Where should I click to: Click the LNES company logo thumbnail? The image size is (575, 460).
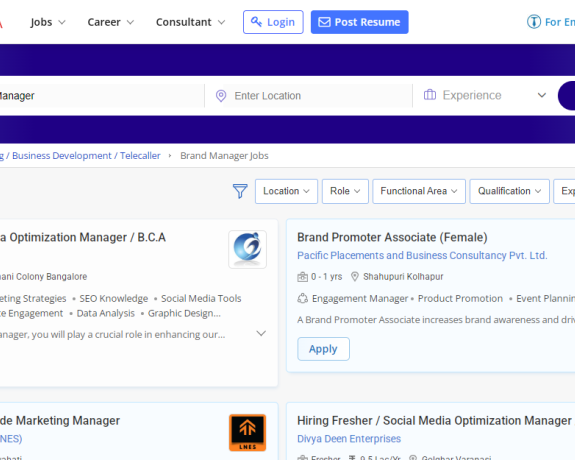(248, 433)
